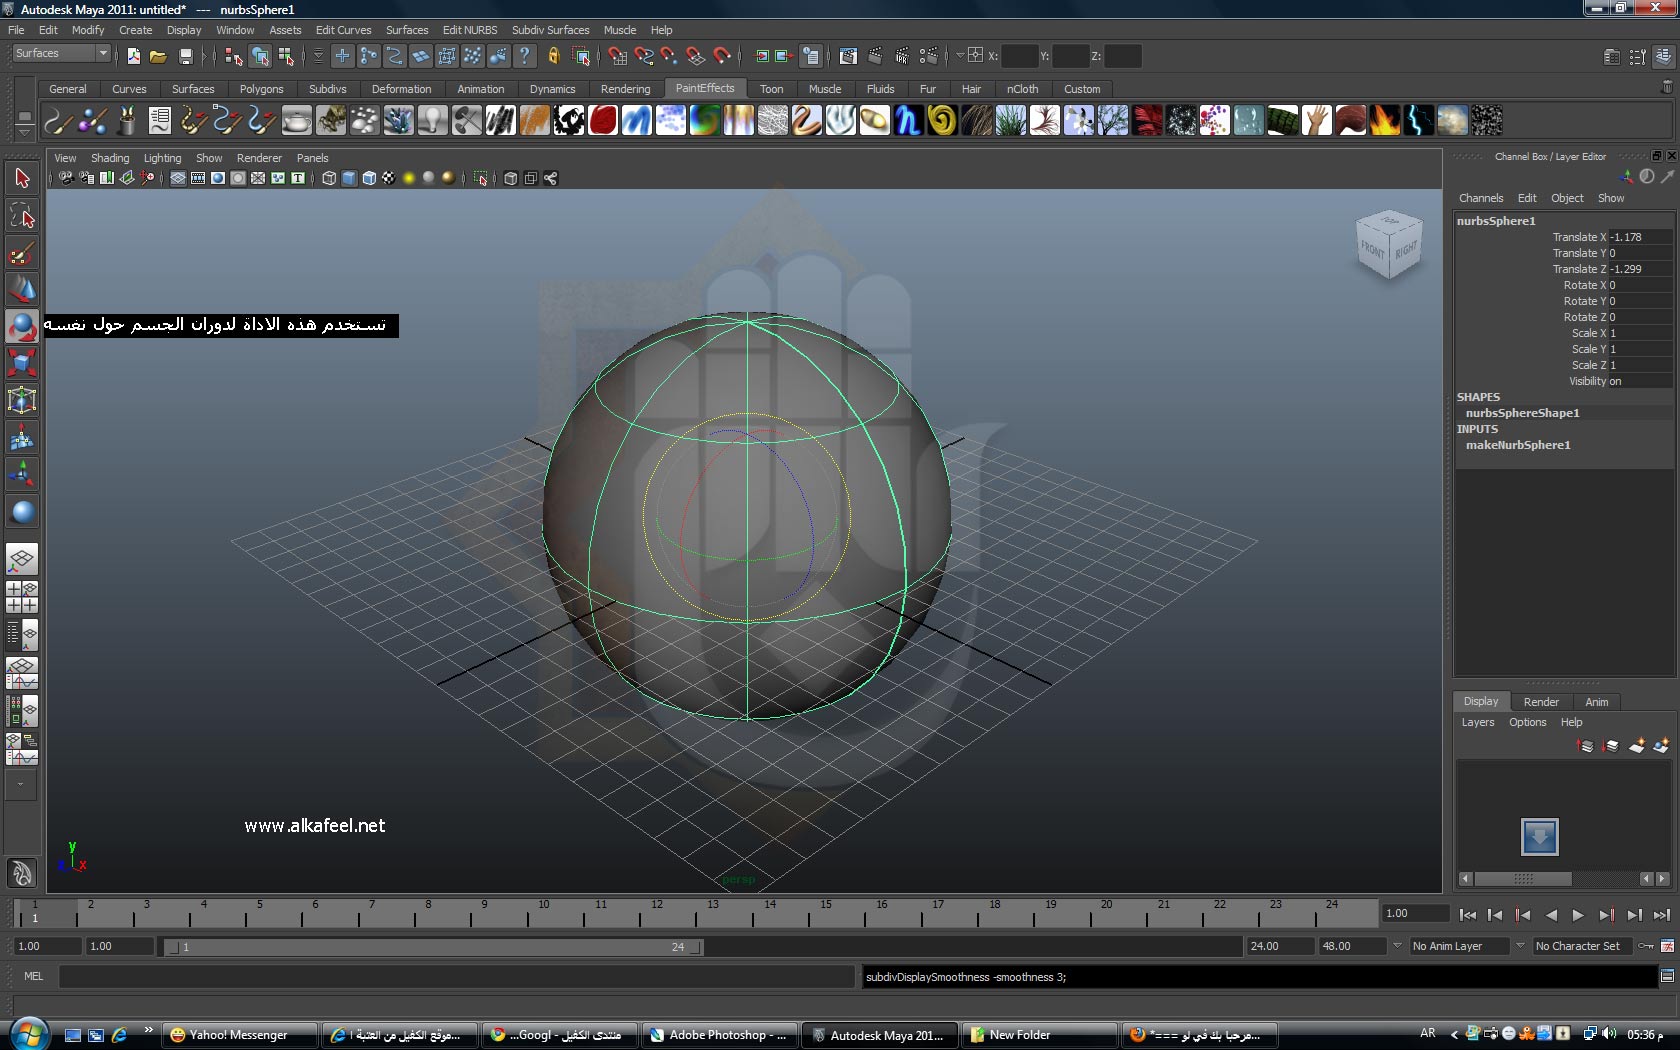Toggle the lock selection padlock icon
The width and height of the screenshot is (1680, 1050).
[553, 56]
